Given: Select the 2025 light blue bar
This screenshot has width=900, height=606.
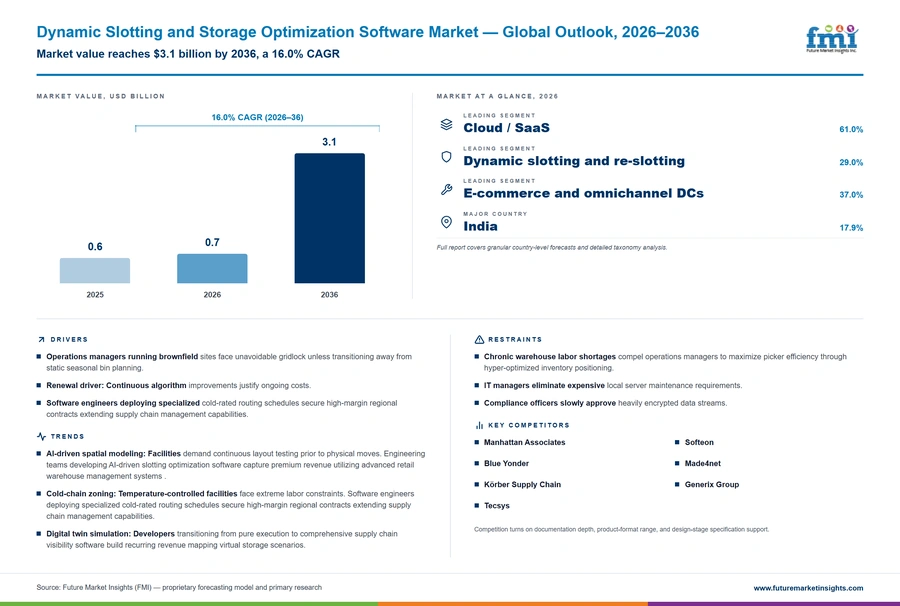Looking at the screenshot, I should tap(95, 270).
